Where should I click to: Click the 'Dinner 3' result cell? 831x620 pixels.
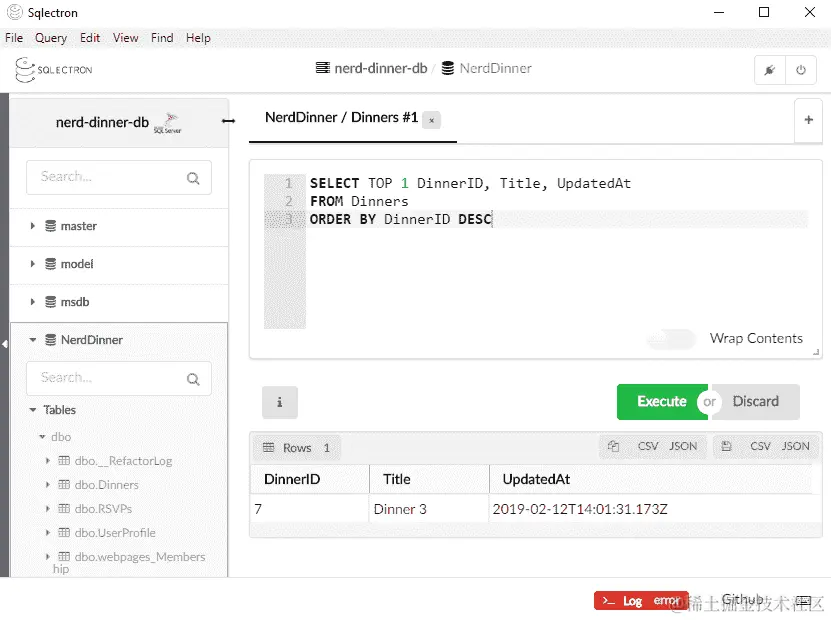[x=429, y=509]
